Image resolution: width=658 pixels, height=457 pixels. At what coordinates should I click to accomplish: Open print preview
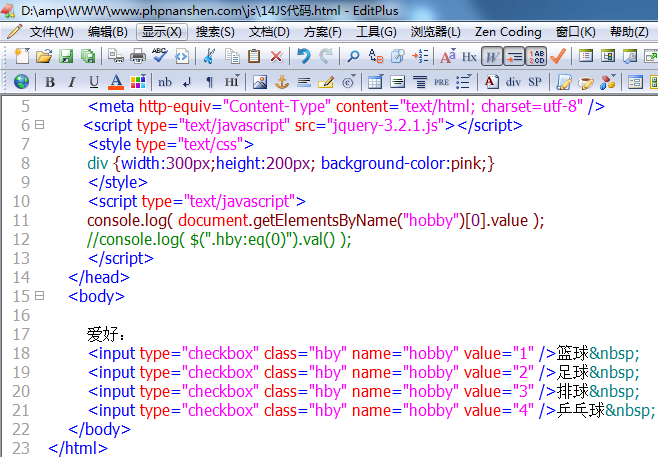115,56
